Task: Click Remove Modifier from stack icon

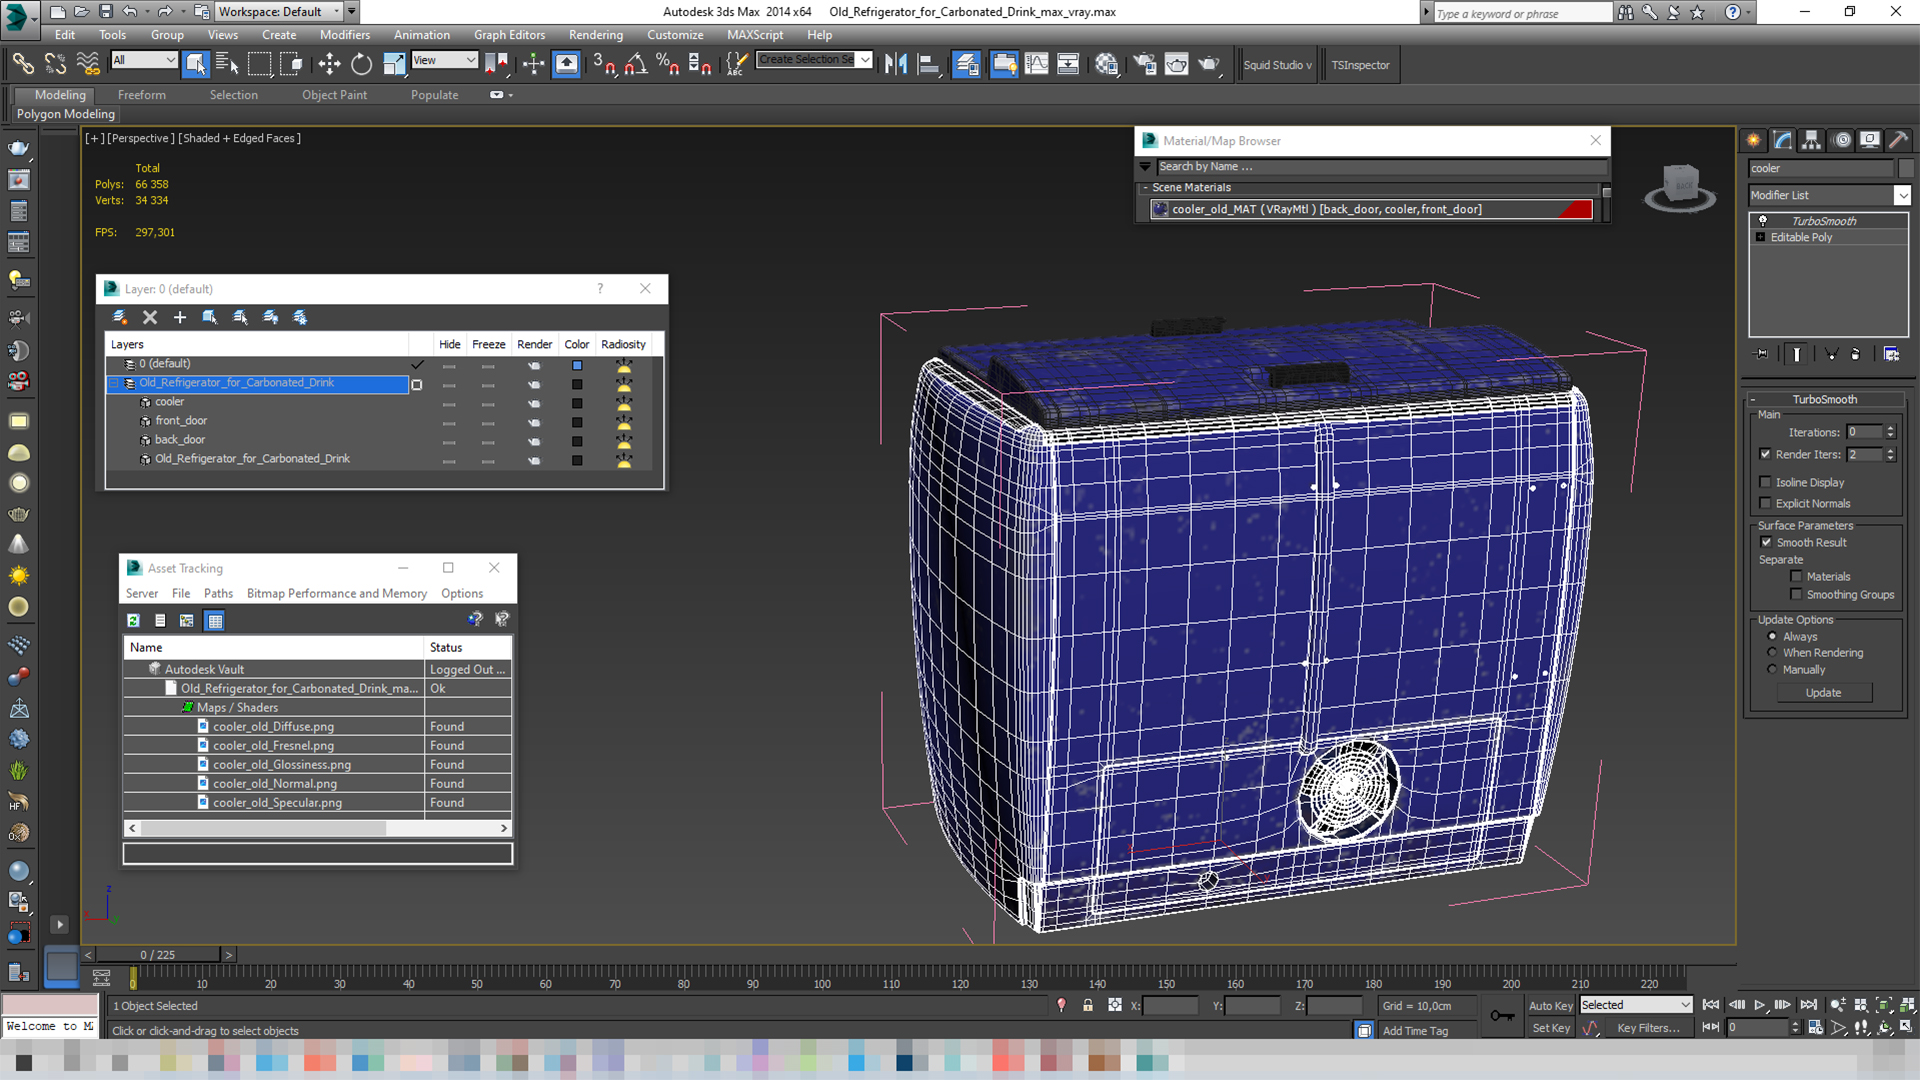Action: [1855, 354]
